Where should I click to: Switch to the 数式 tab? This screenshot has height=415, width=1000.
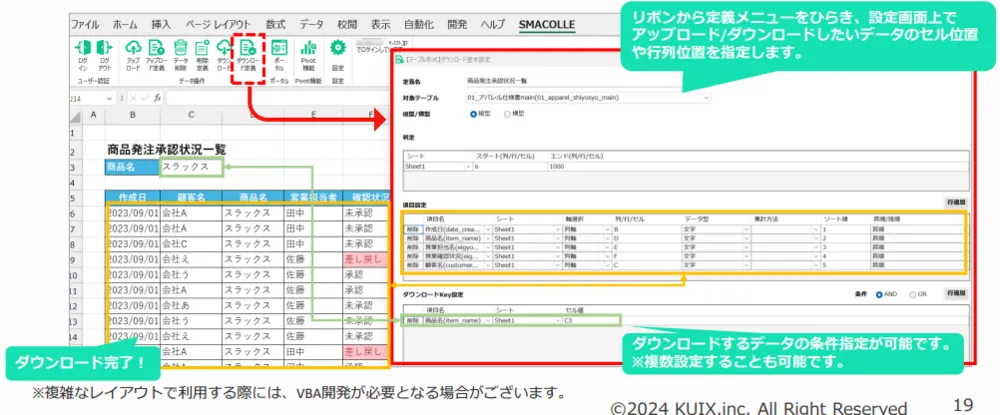click(276, 25)
